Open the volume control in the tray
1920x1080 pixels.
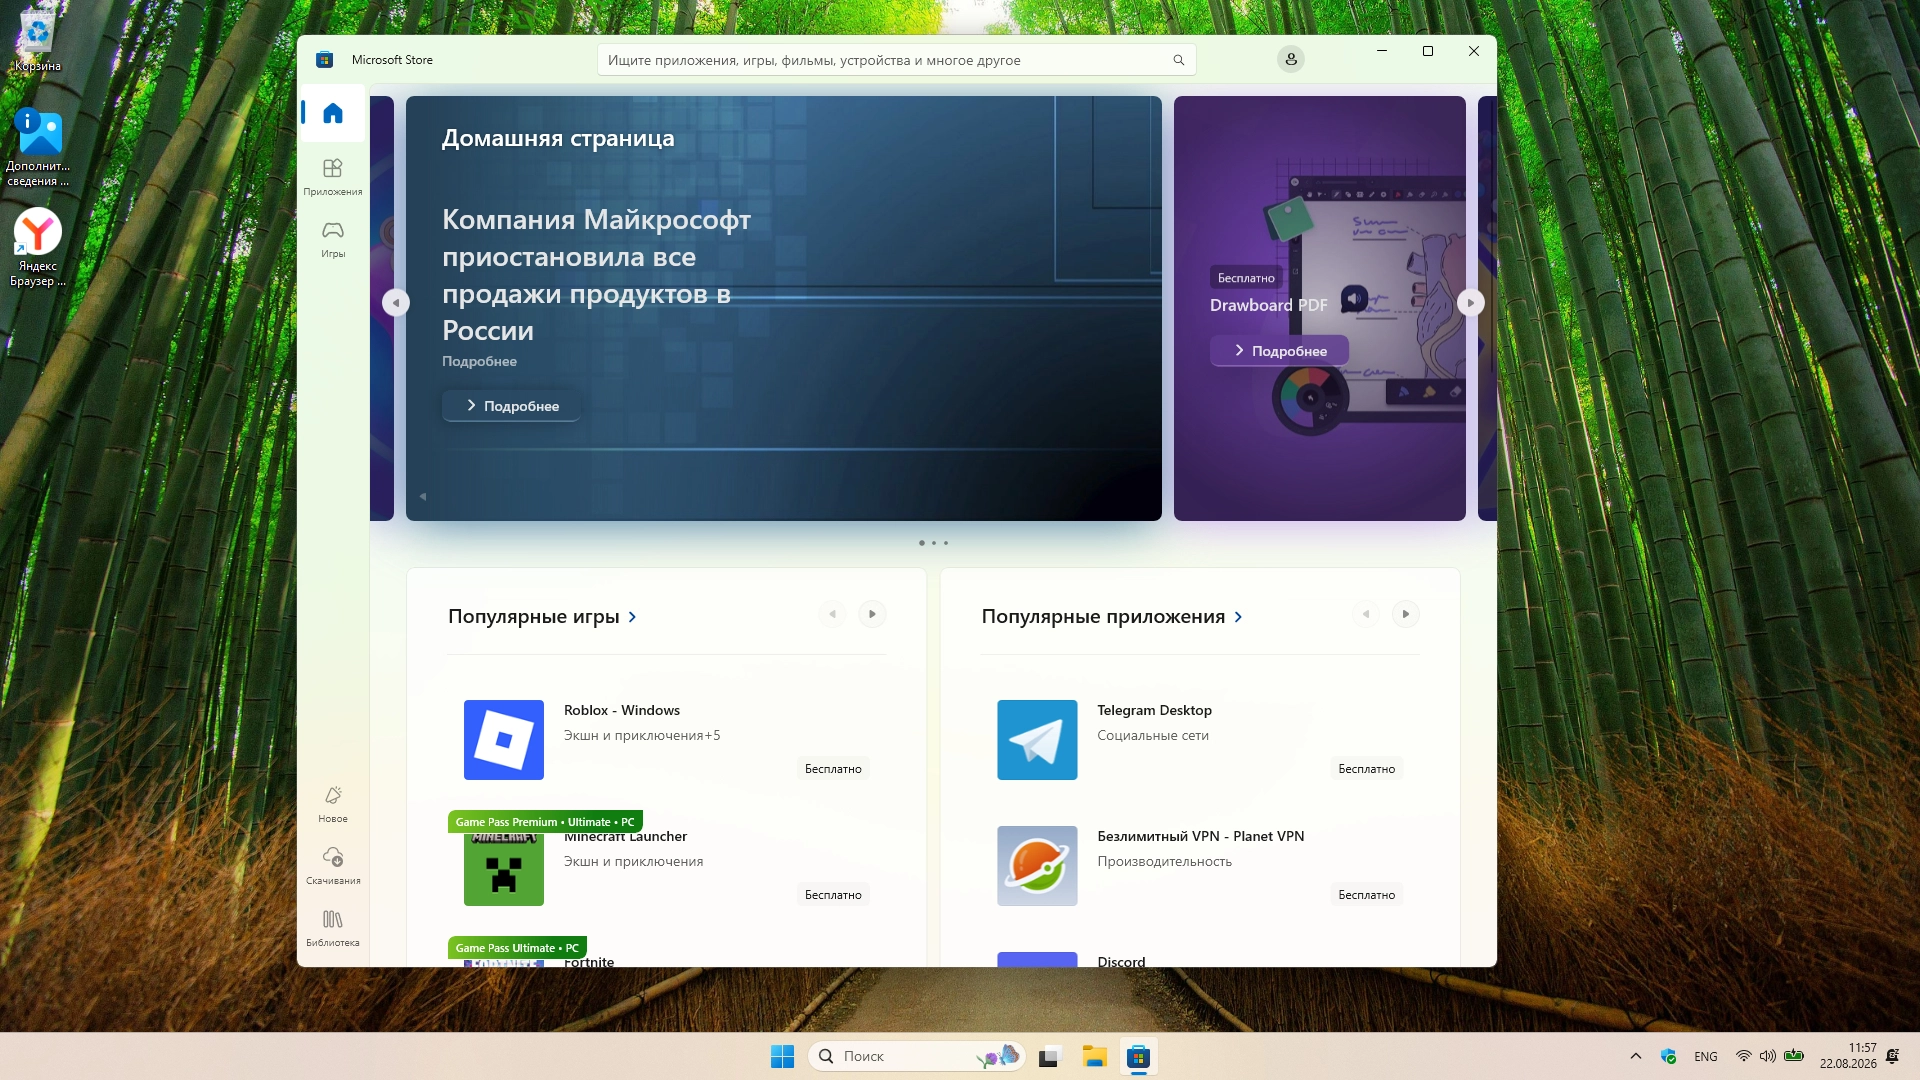click(1768, 1056)
